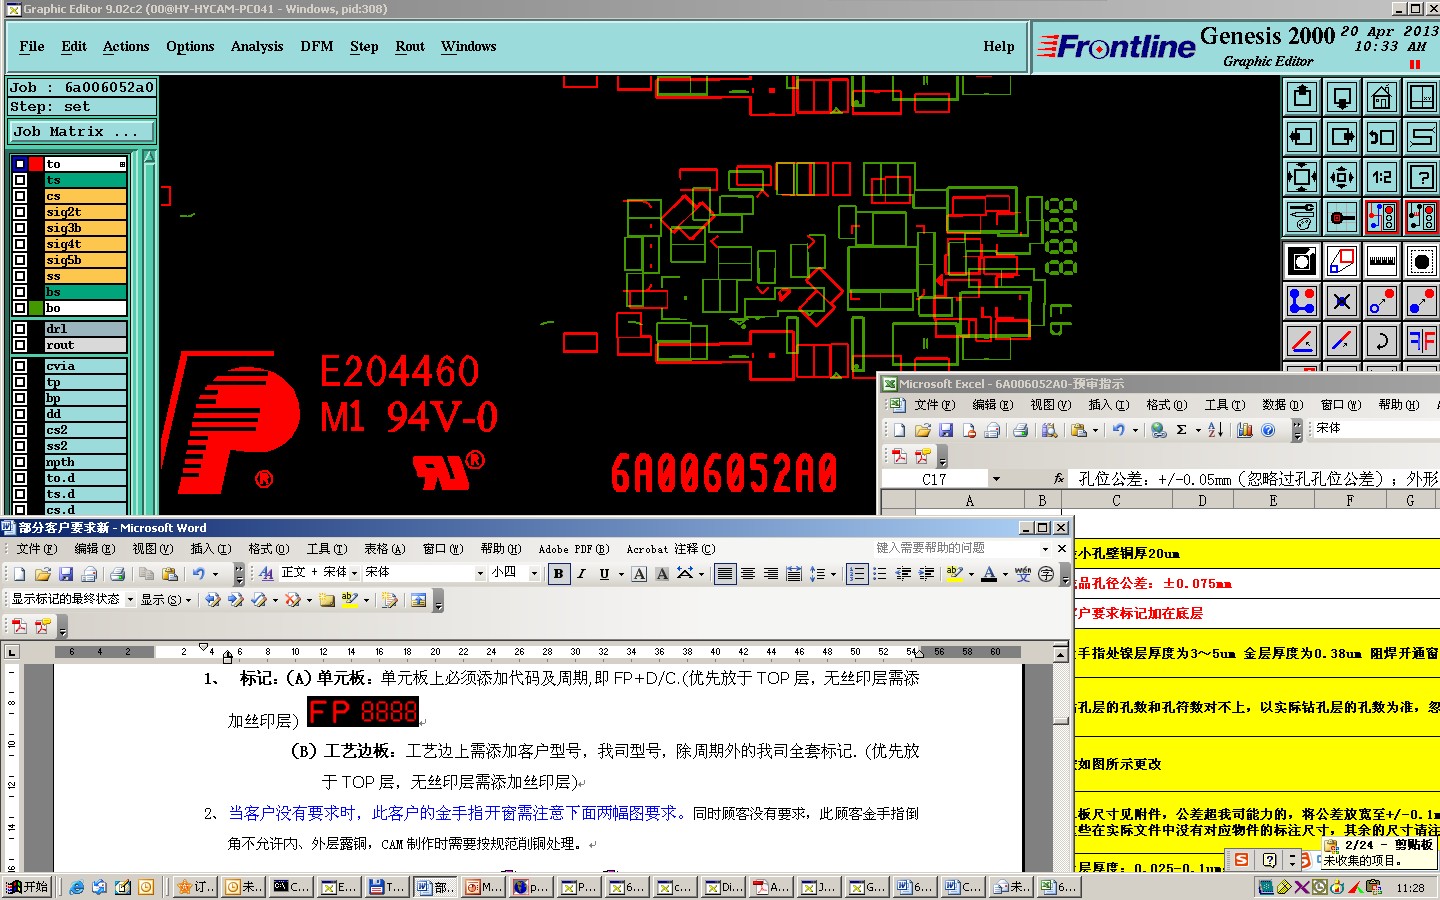The width and height of the screenshot is (1440, 900).
Task: Open Word font size dropdown 小四
Action: coord(534,573)
